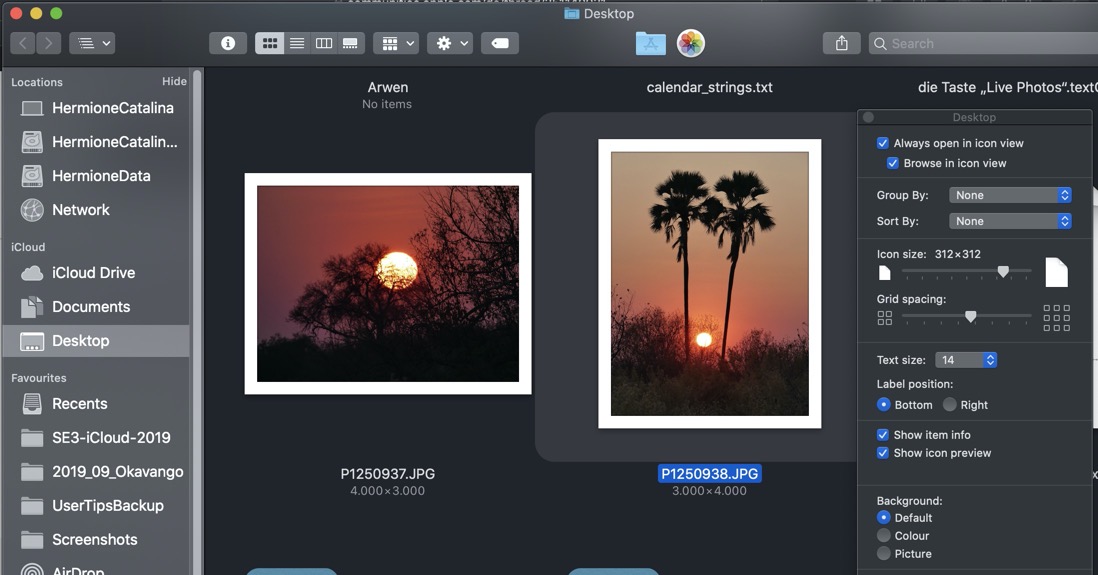Click the Get Info toolbar icon

pos(228,43)
